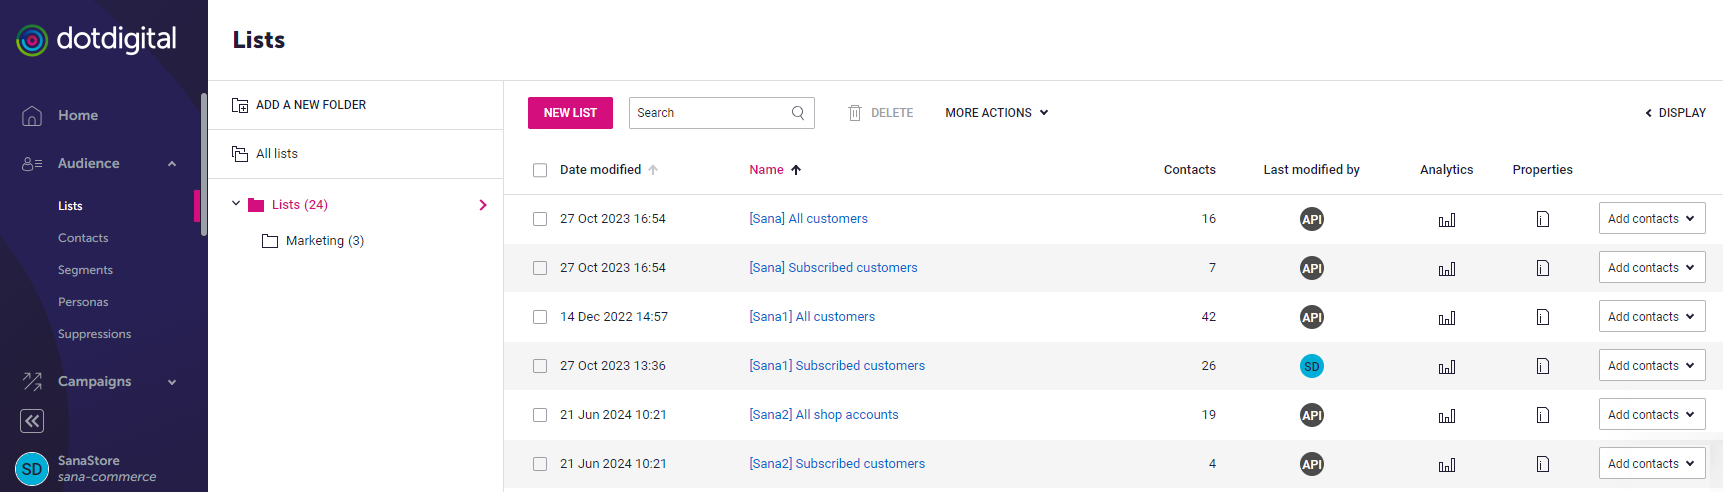Open properties of [Sana] All customers
This screenshot has height=492, width=1723.
coord(1543,219)
